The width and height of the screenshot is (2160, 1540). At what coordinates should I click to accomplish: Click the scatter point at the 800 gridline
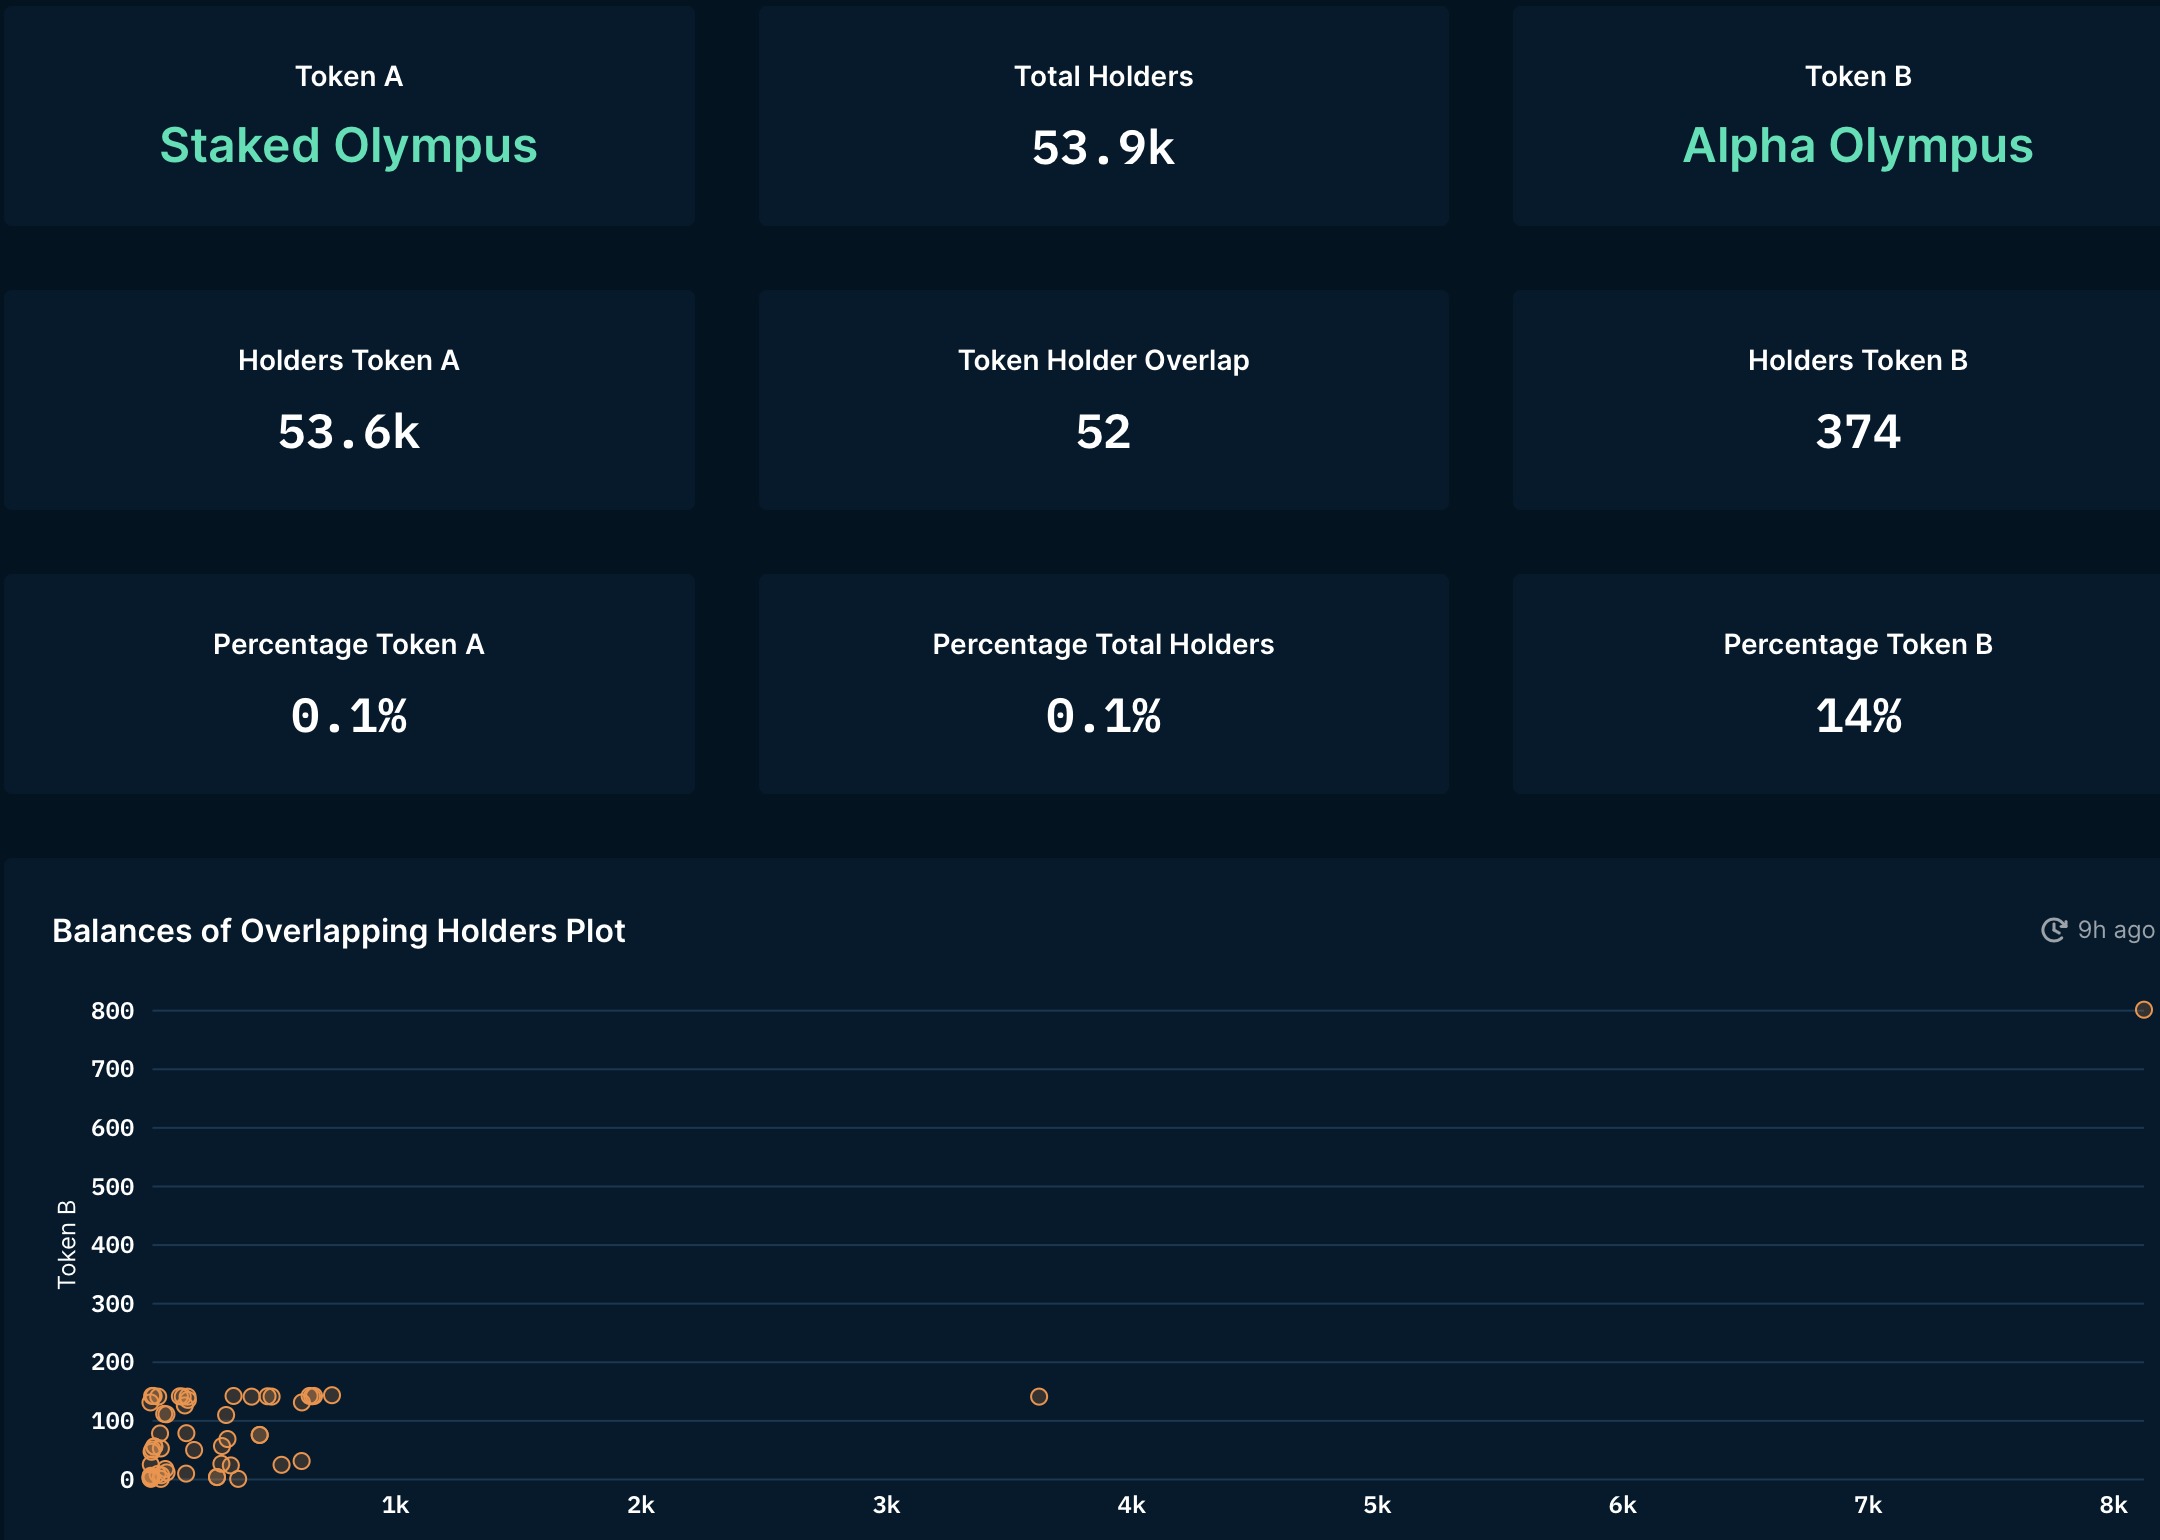pos(2144,1010)
